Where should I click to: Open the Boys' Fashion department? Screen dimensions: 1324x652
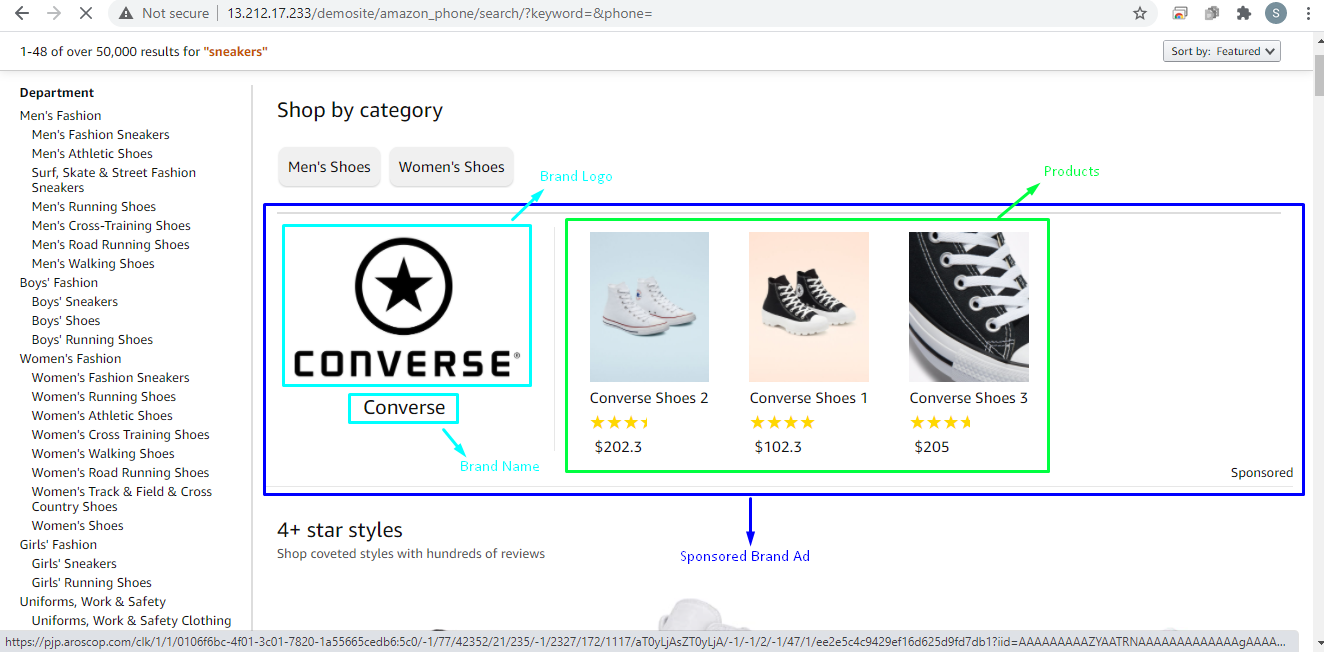(x=59, y=283)
